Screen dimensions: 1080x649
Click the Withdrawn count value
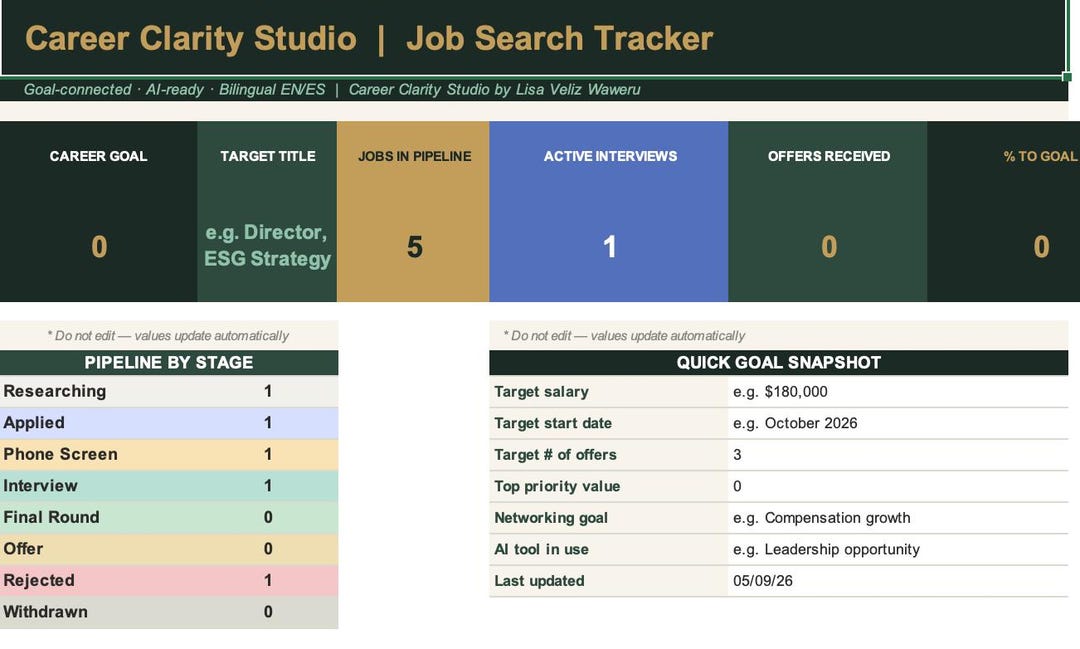(268, 612)
